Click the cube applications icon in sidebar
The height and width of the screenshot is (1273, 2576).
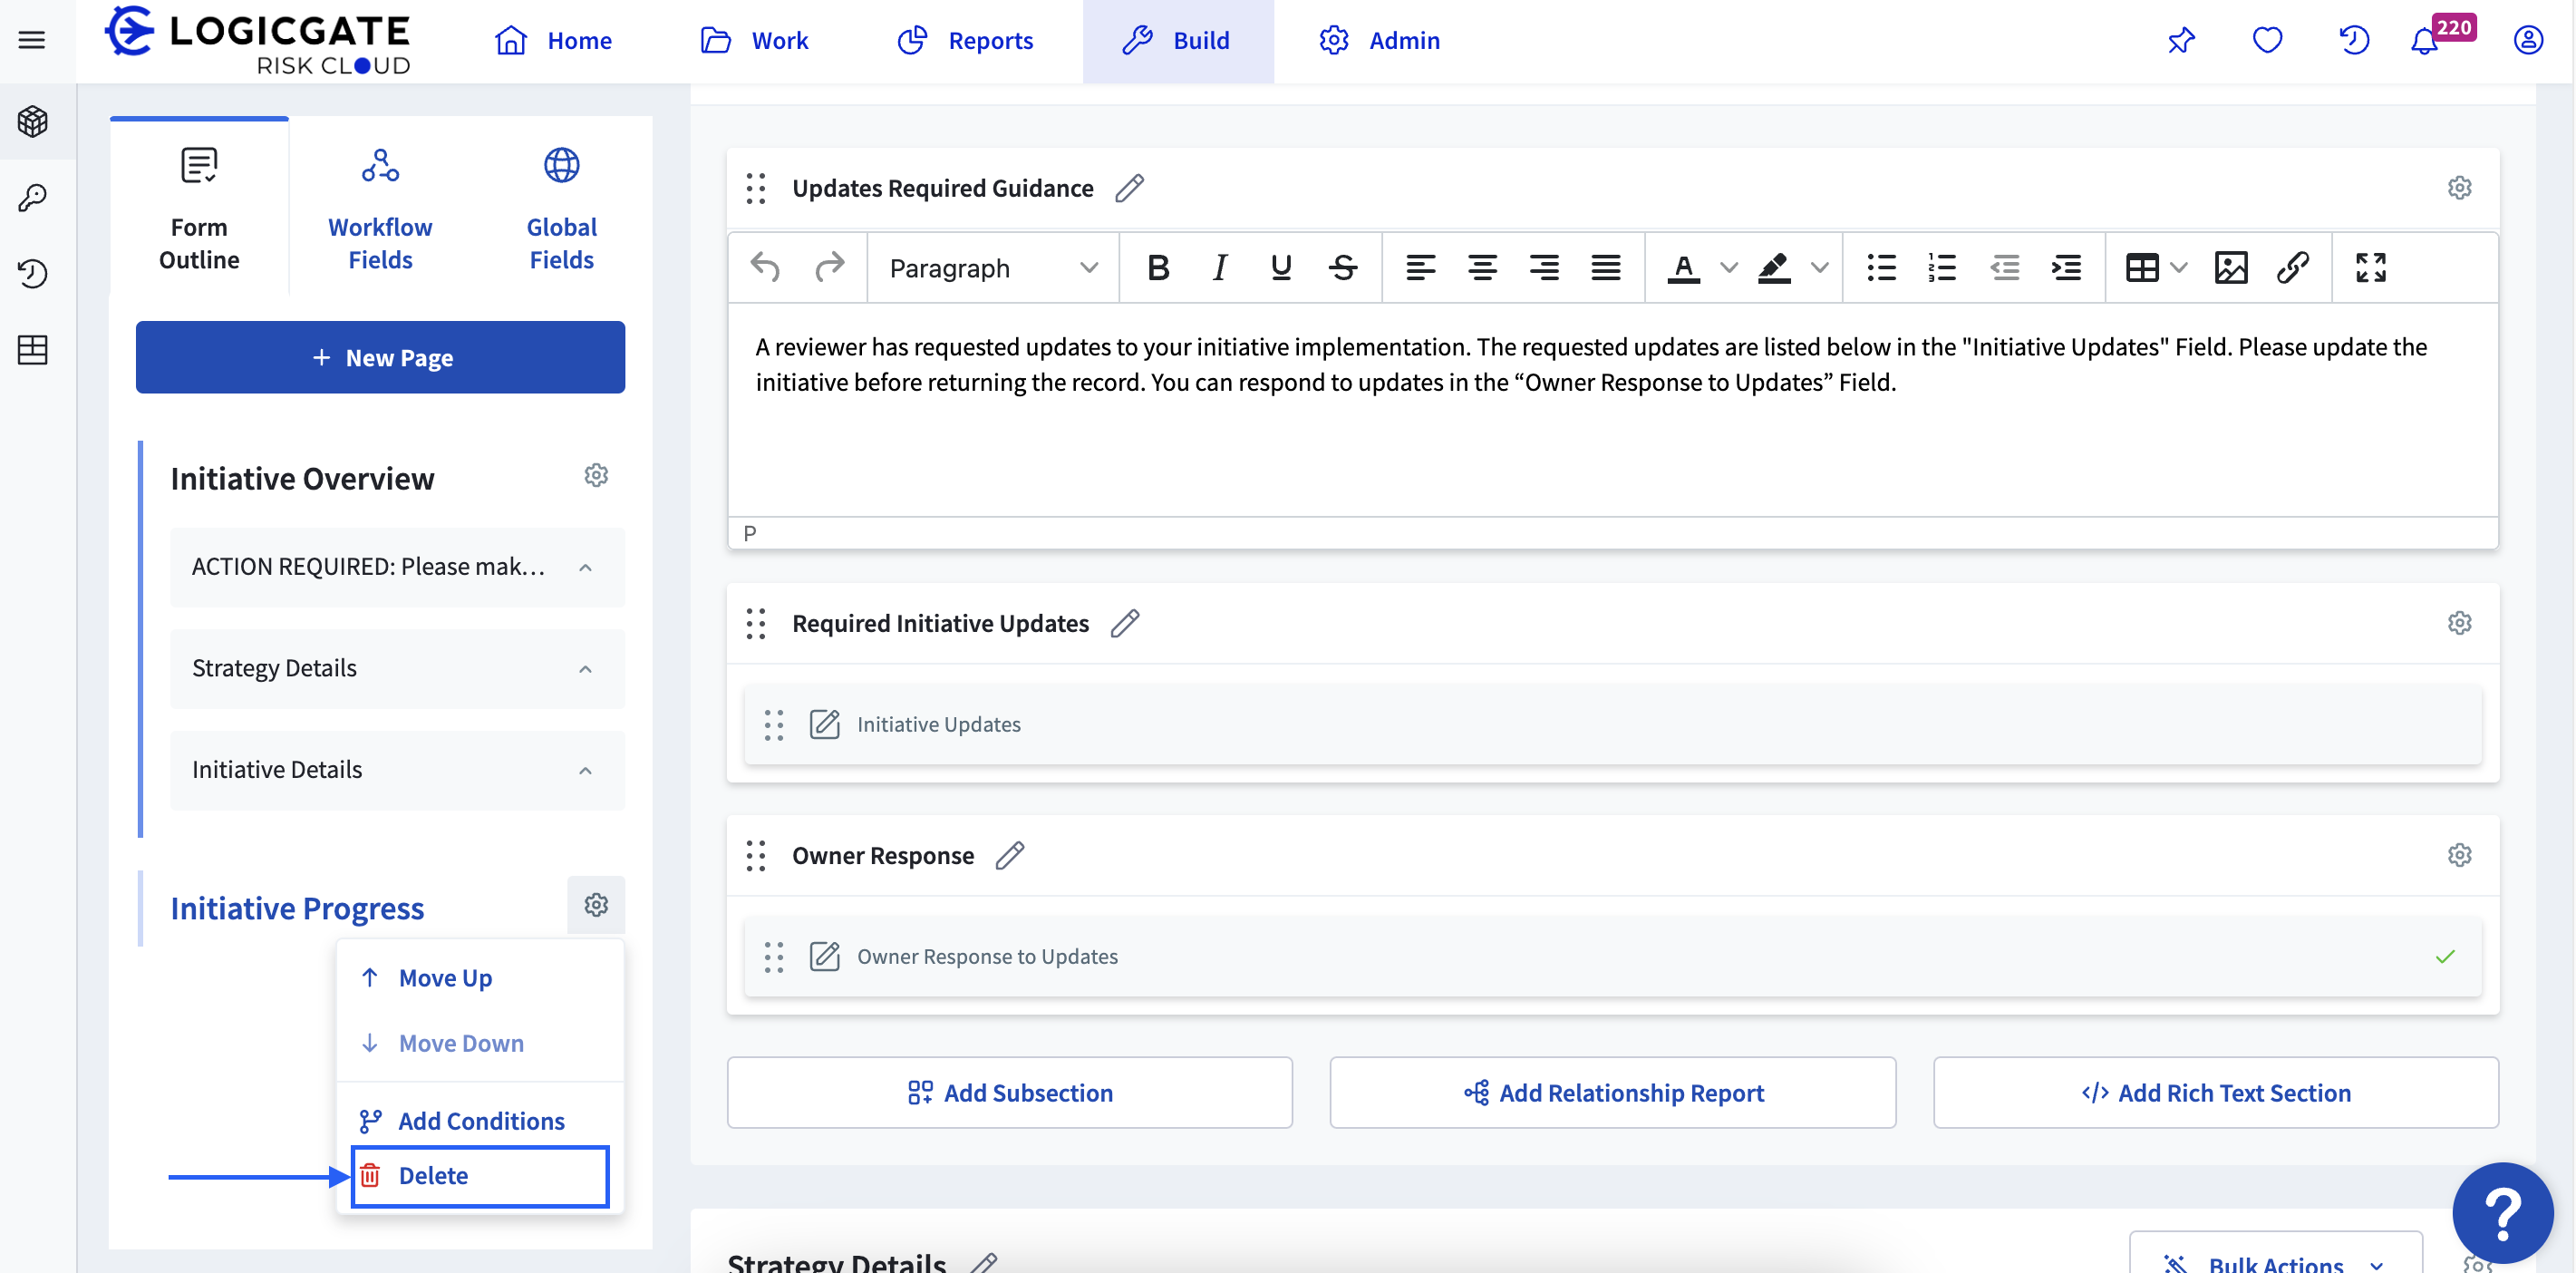(x=33, y=121)
